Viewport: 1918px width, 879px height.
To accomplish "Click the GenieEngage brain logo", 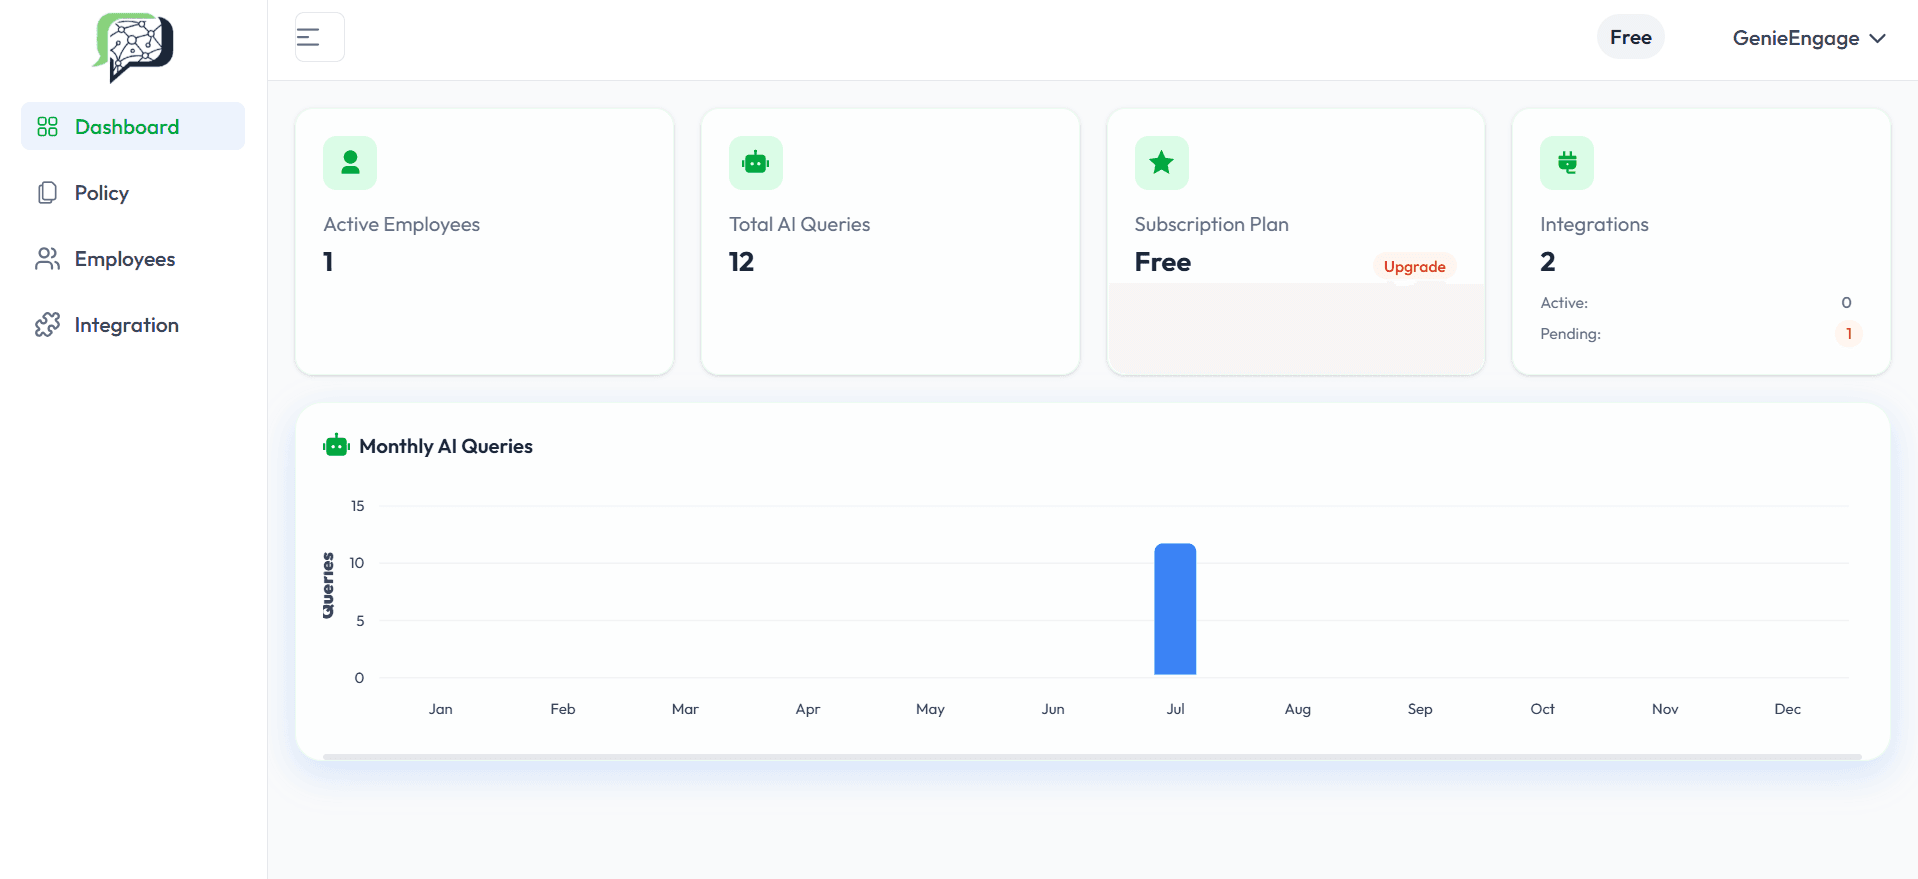I will (x=133, y=46).
